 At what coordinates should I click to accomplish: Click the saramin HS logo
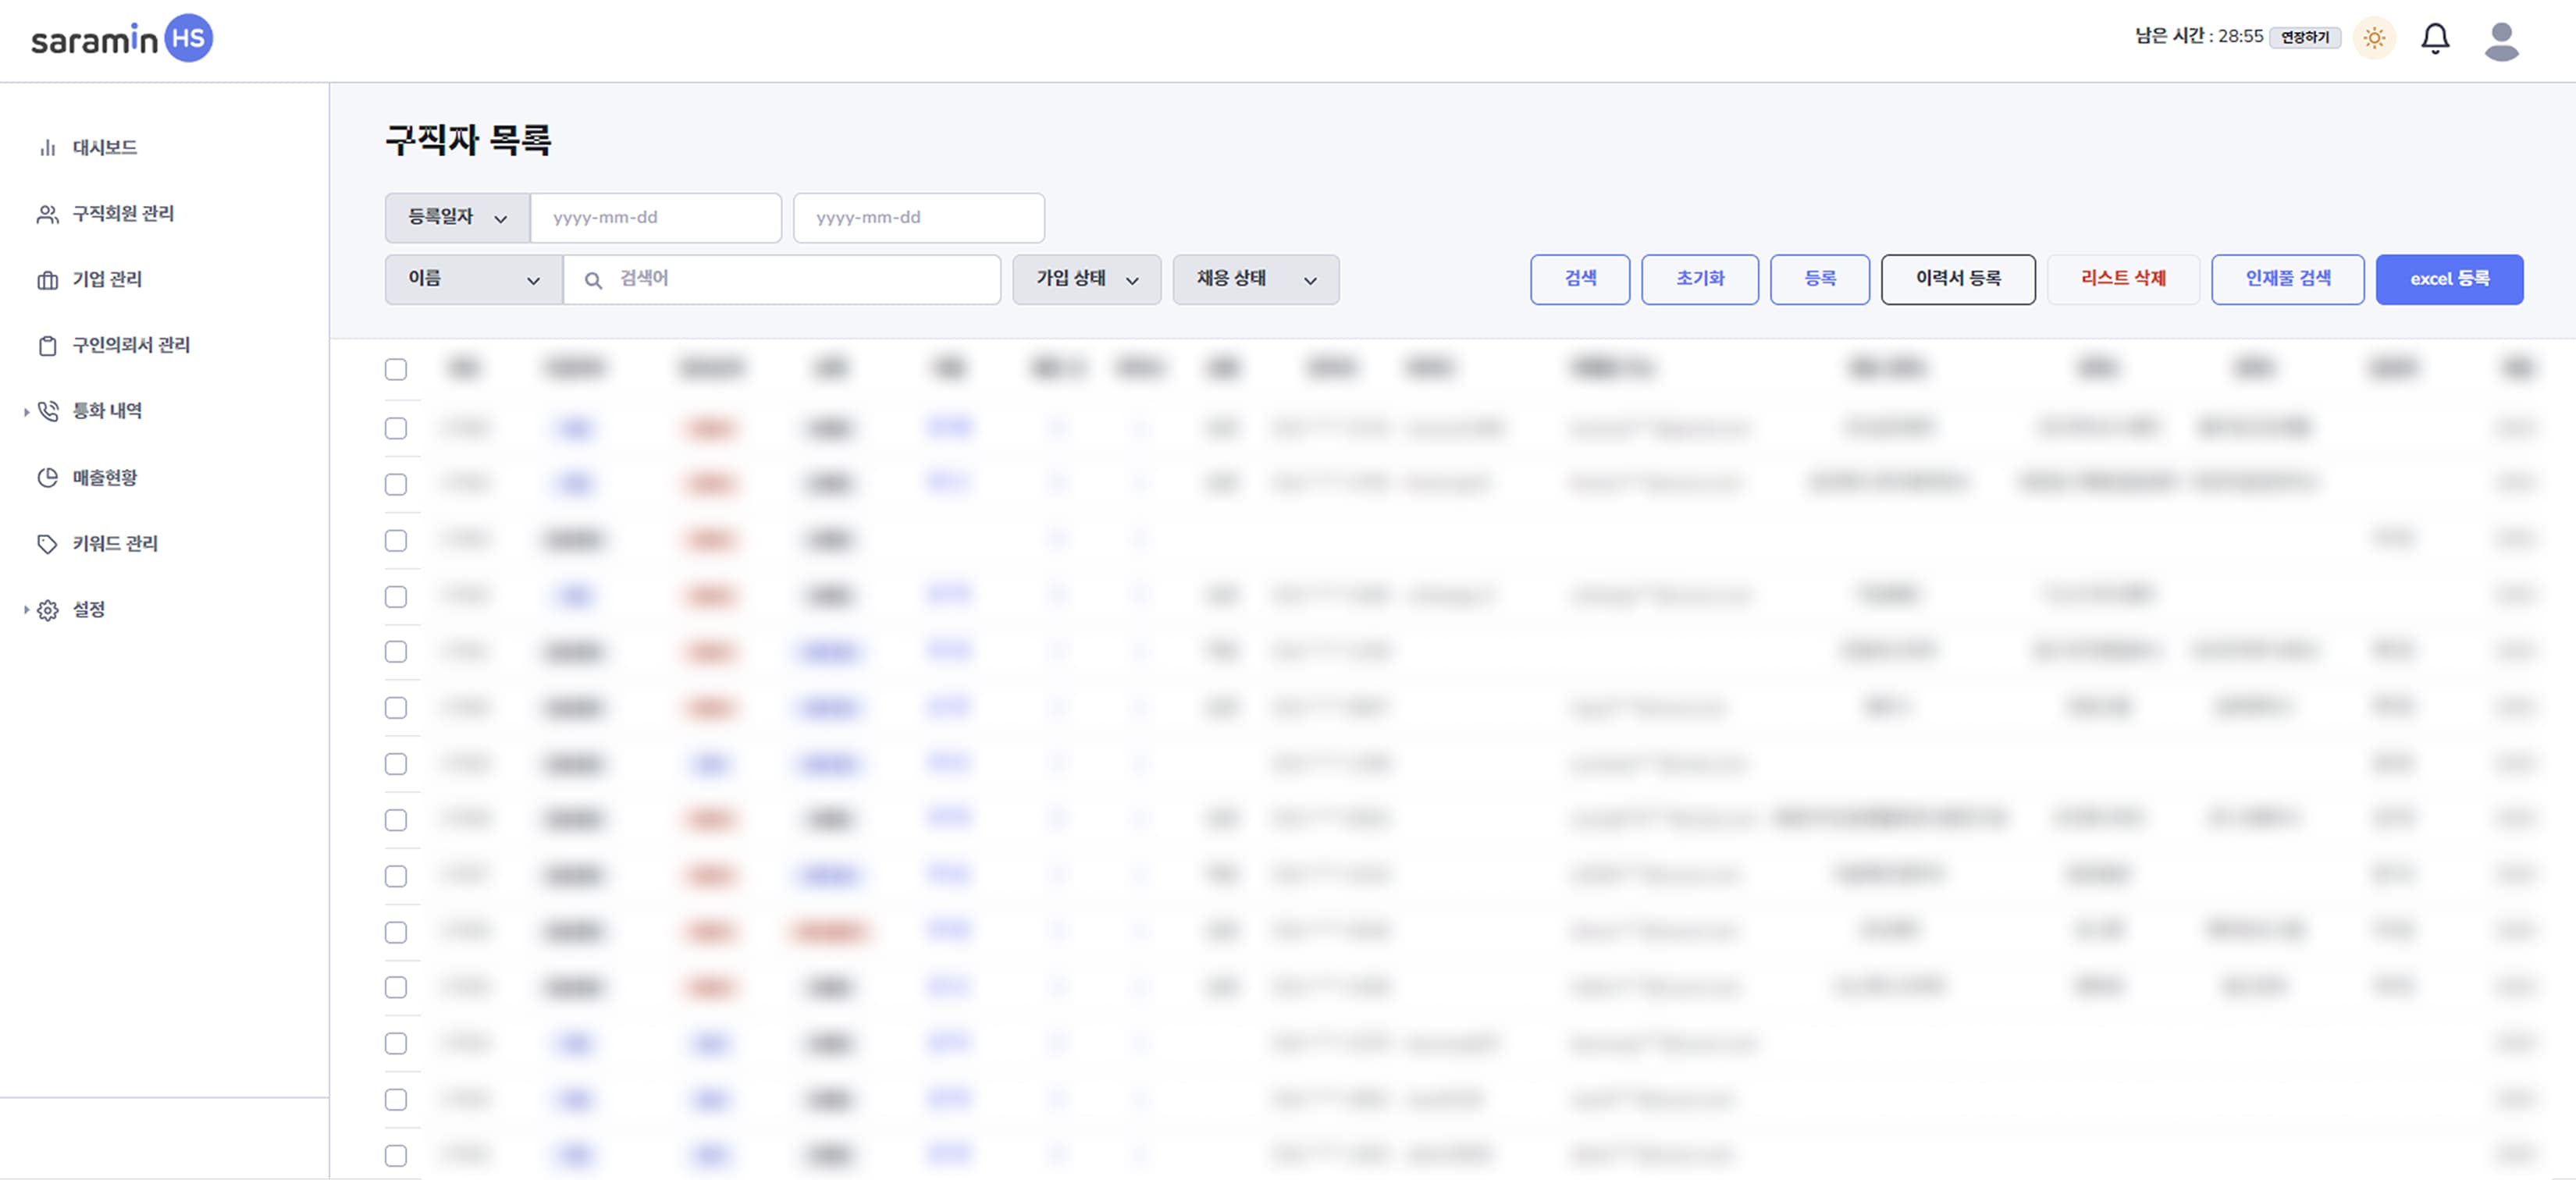[122, 39]
